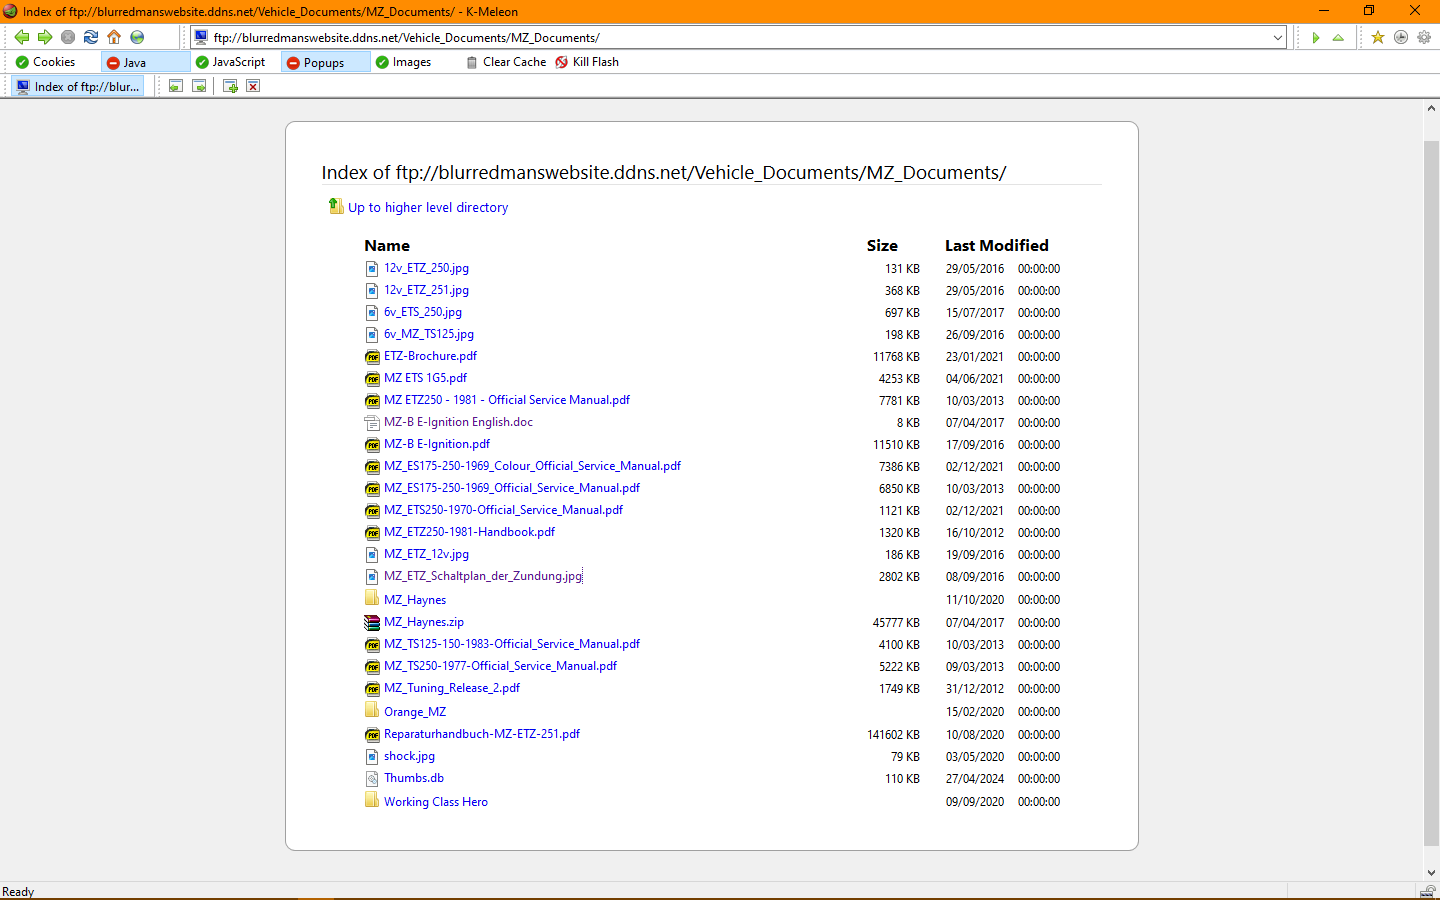The height and width of the screenshot is (900, 1440).
Task: Click the Kill Flash button
Action: tap(587, 62)
